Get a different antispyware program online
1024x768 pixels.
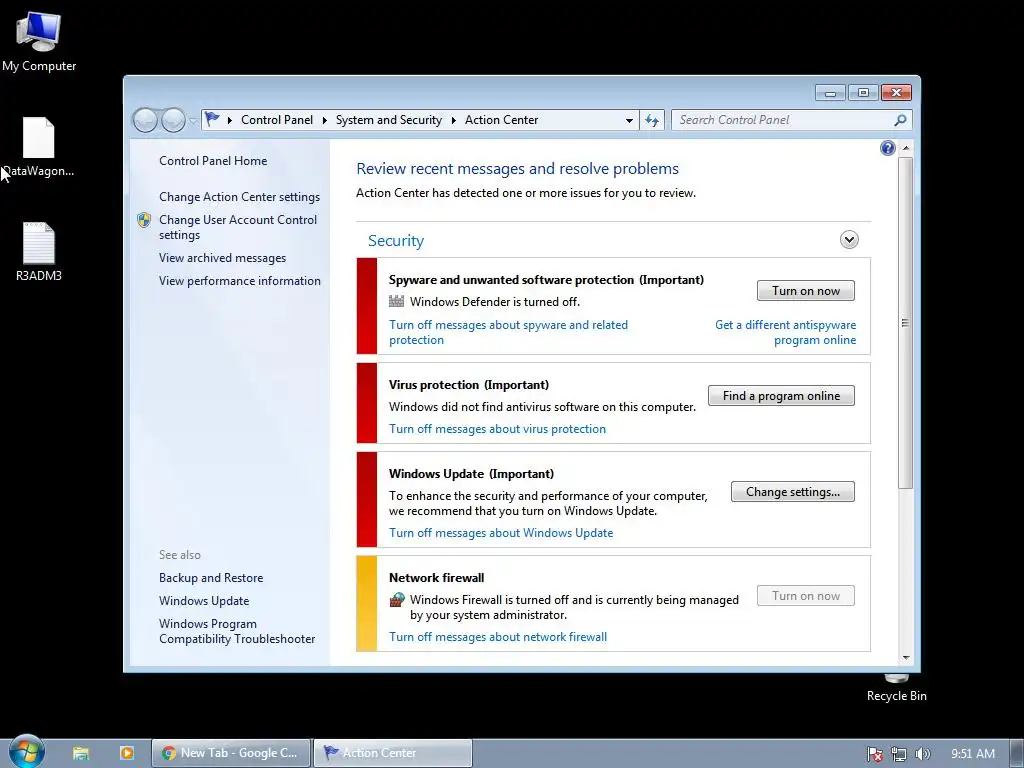[786, 332]
